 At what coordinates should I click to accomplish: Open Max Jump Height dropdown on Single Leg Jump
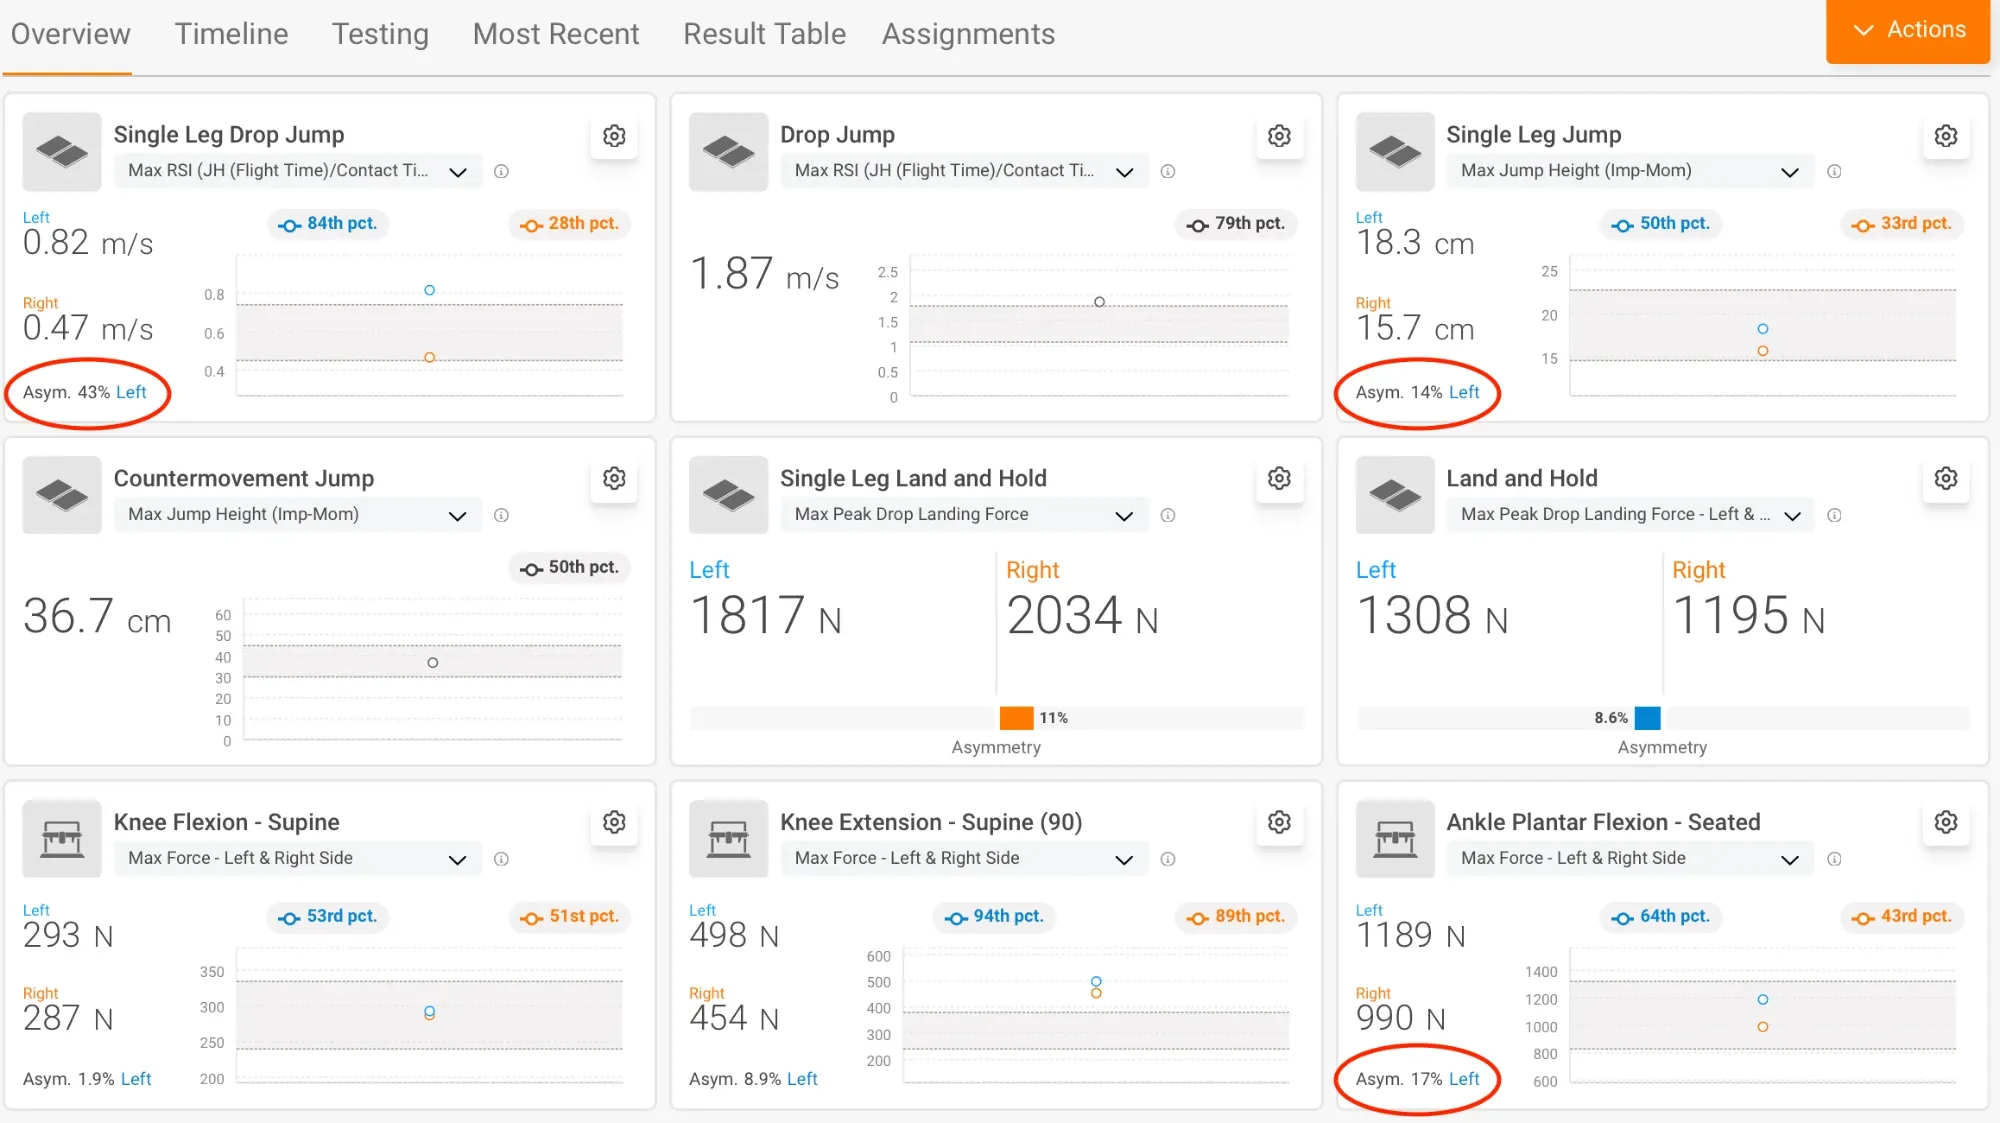coord(1630,171)
